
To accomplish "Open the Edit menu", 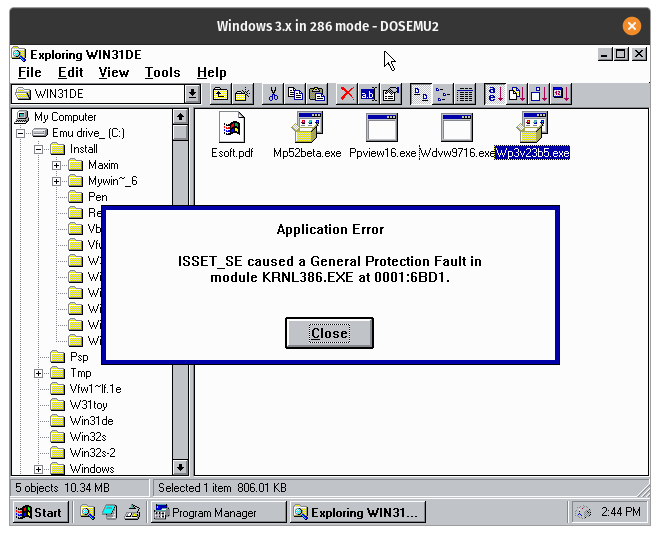I will pyautogui.click(x=70, y=73).
